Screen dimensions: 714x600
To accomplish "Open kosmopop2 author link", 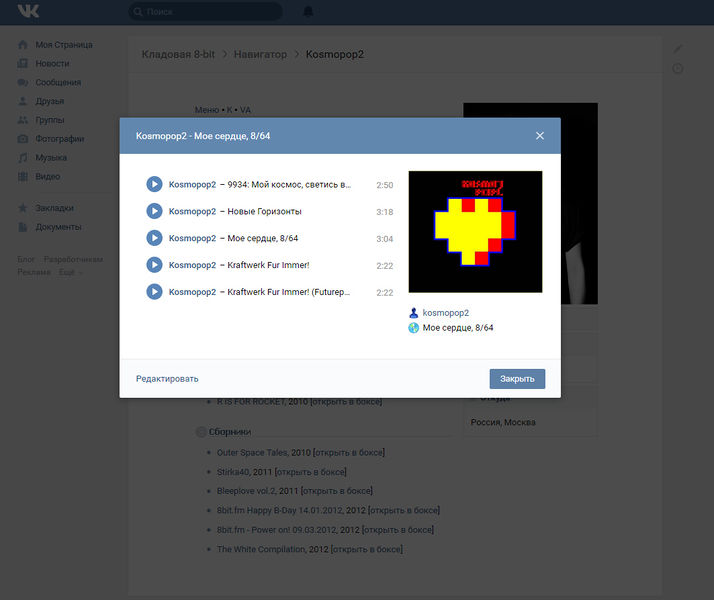I will point(446,313).
